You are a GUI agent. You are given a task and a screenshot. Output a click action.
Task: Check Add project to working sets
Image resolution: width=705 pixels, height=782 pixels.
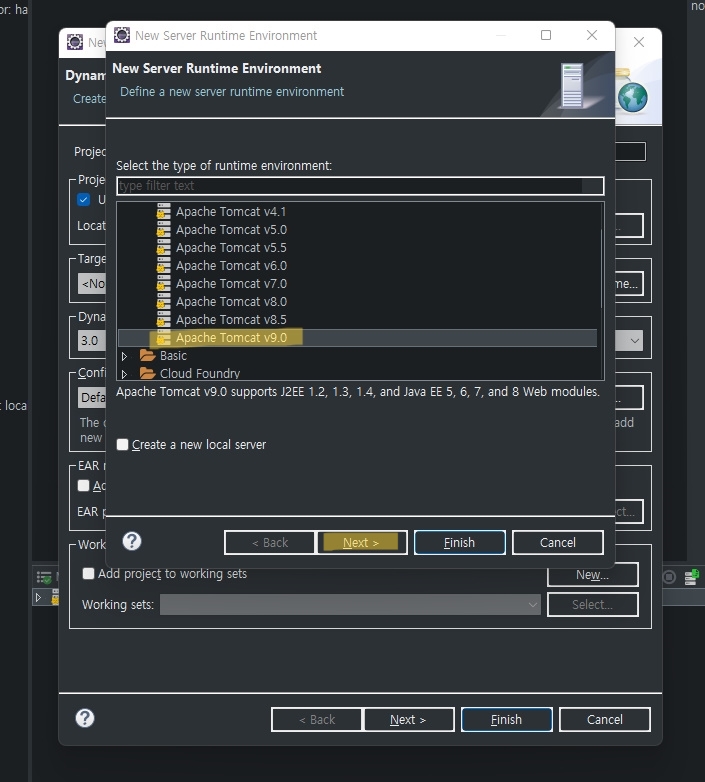tap(88, 574)
